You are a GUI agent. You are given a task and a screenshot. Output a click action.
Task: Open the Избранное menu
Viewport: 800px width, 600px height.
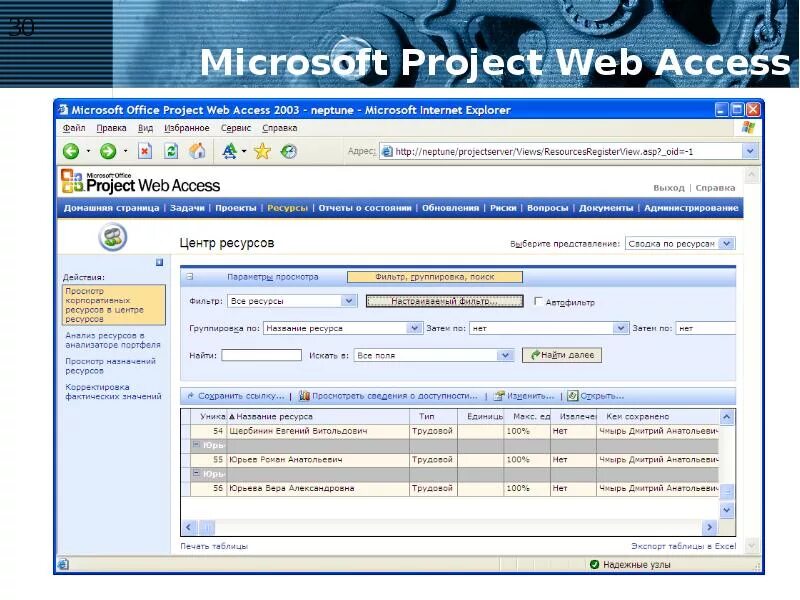(187, 128)
